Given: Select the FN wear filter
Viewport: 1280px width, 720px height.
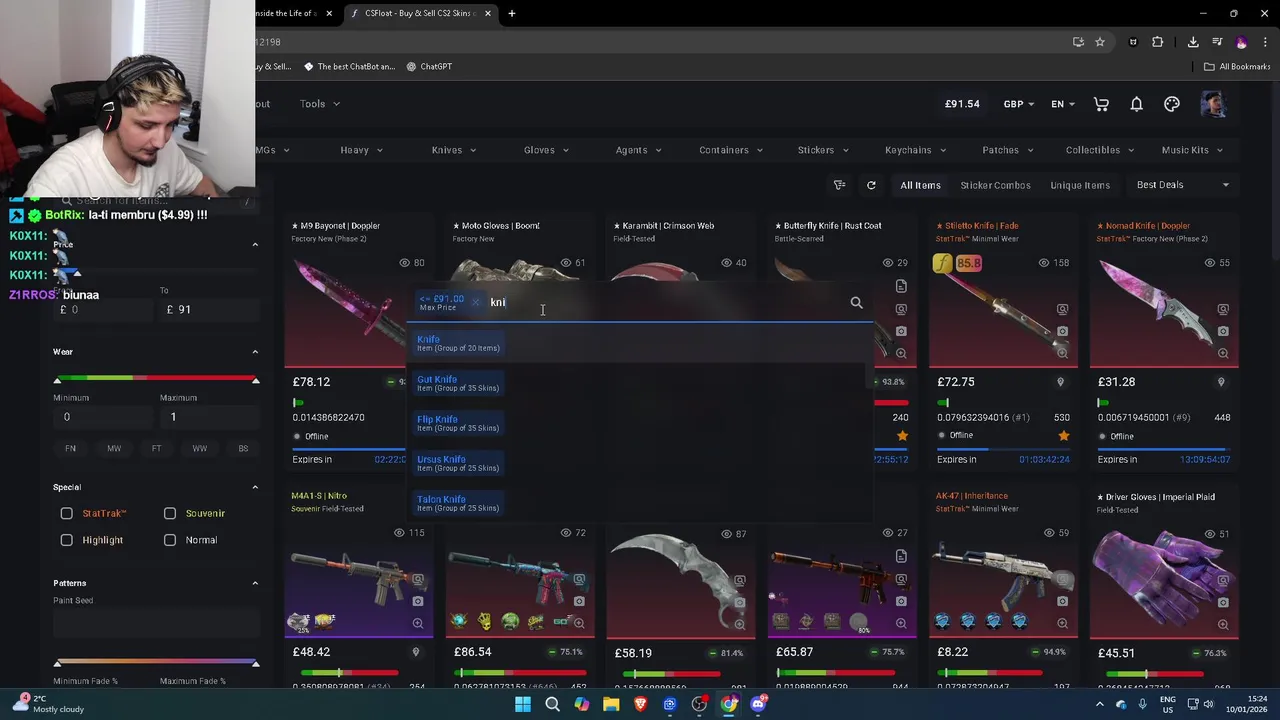Looking at the screenshot, I should click(70, 448).
